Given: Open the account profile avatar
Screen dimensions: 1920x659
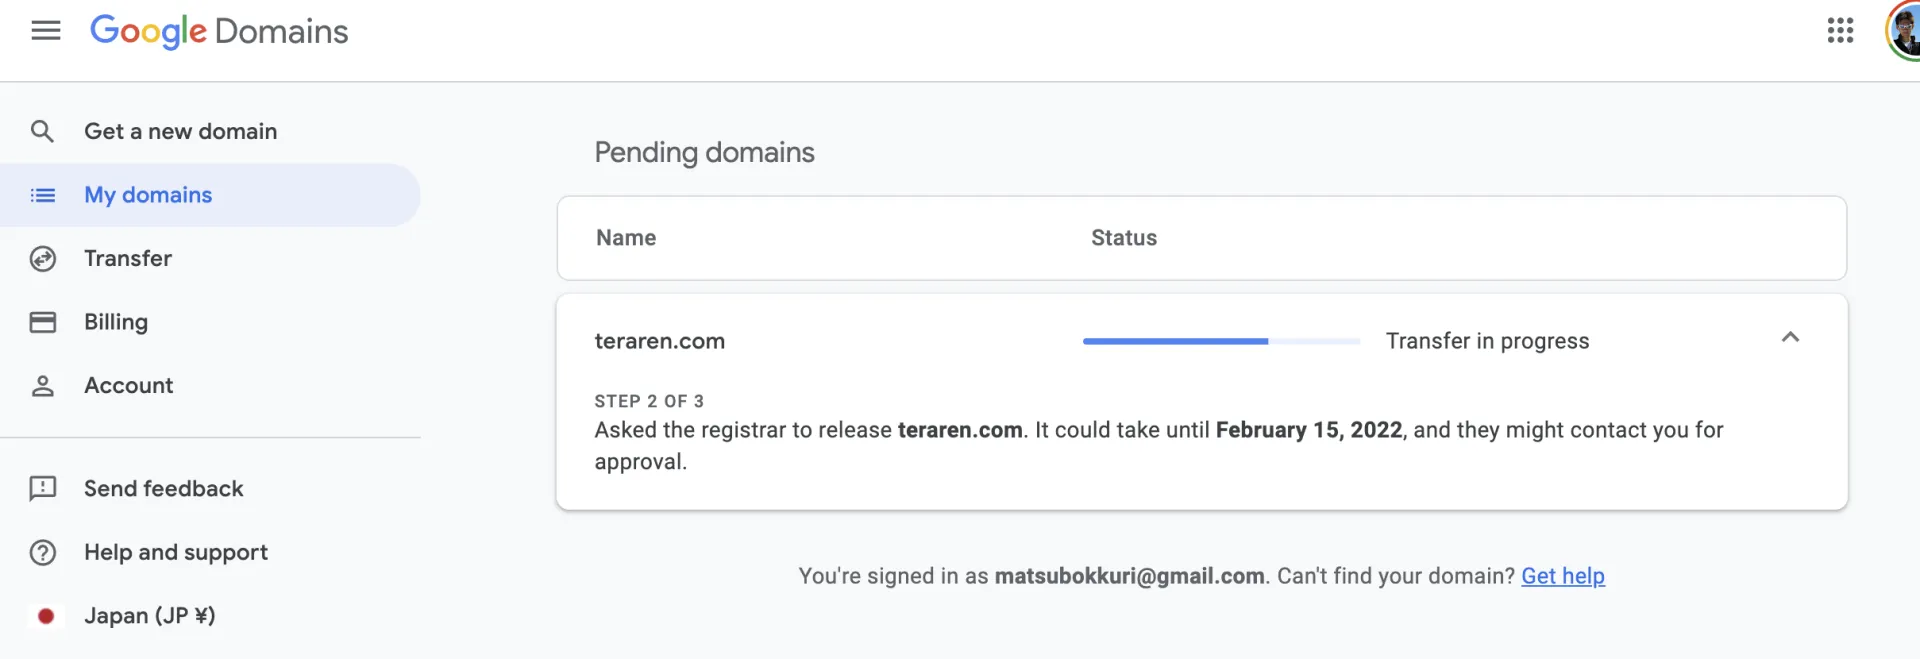Looking at the screenshot, I should (1904, 31).
